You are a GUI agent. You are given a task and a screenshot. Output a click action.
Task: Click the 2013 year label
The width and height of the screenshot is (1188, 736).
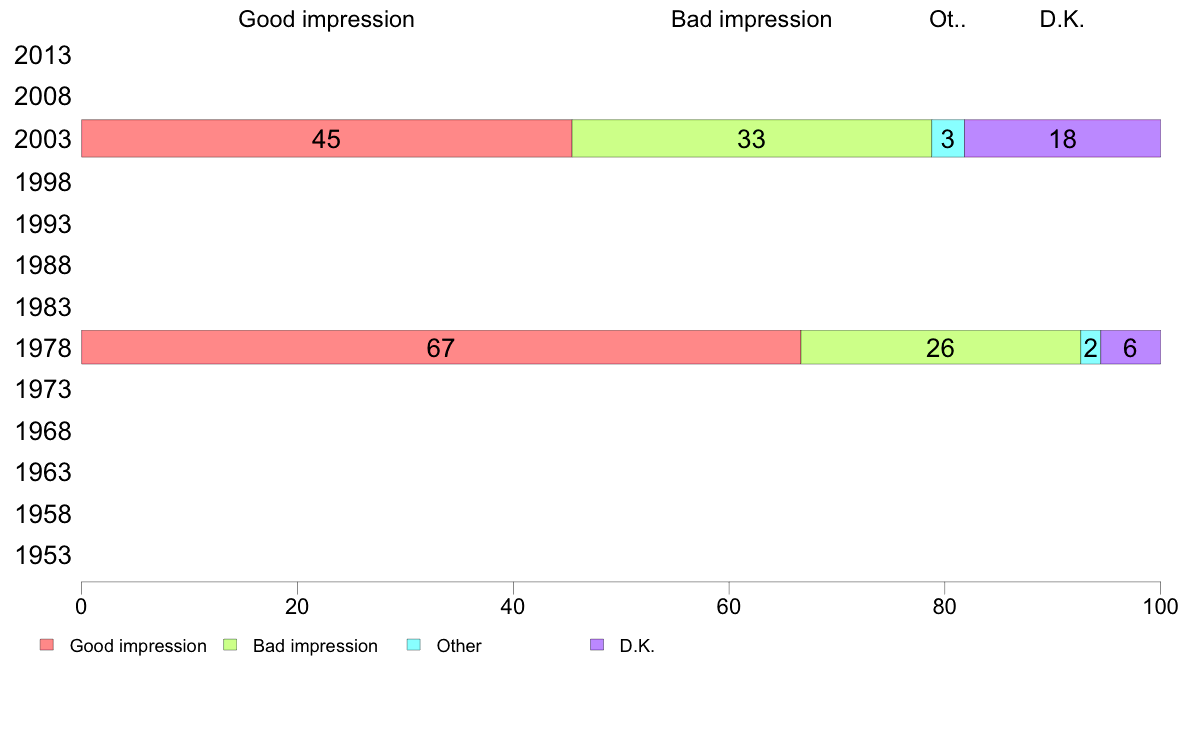pyautogui.click(x=43, y=55)
